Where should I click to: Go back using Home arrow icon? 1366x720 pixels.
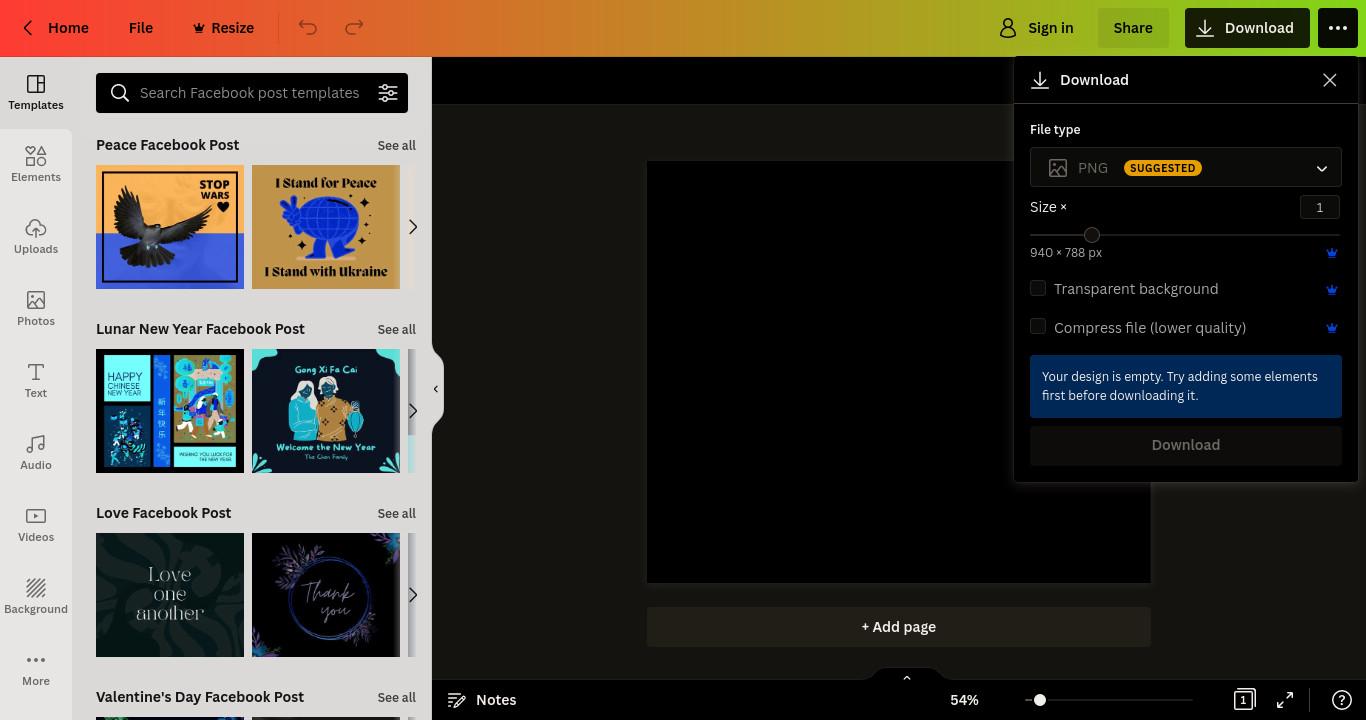(28, 28)
